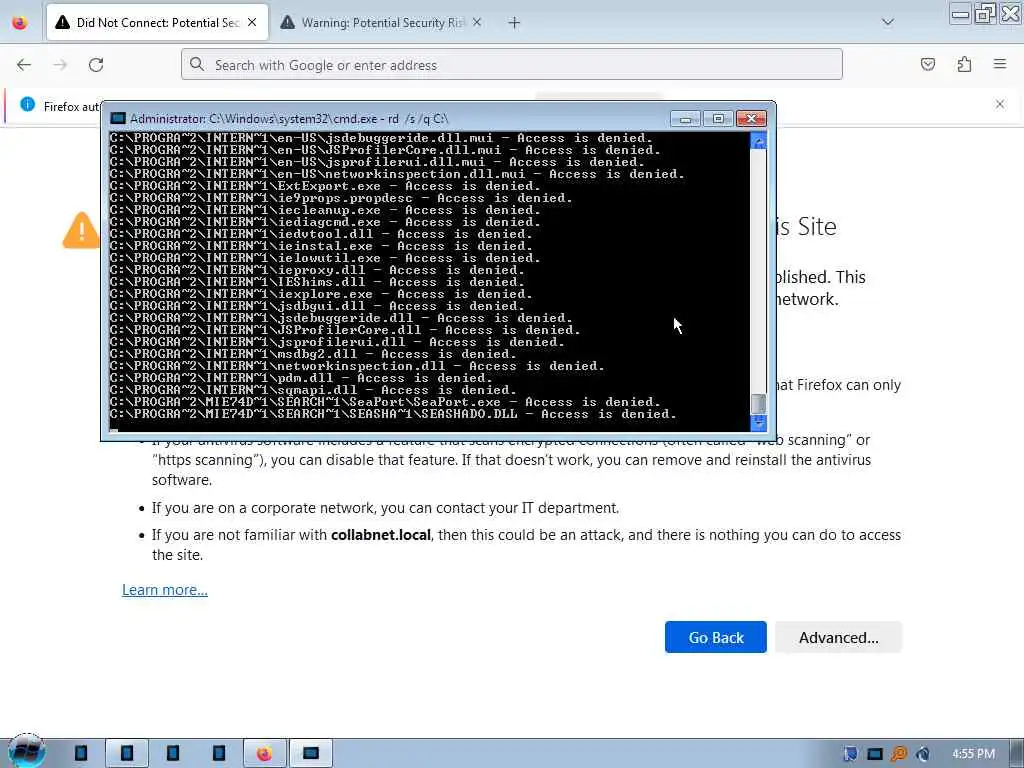This screenshot has height=768, width=1024.
Task: Click the orange magnifier tray icon
Action: click(899, 754)
